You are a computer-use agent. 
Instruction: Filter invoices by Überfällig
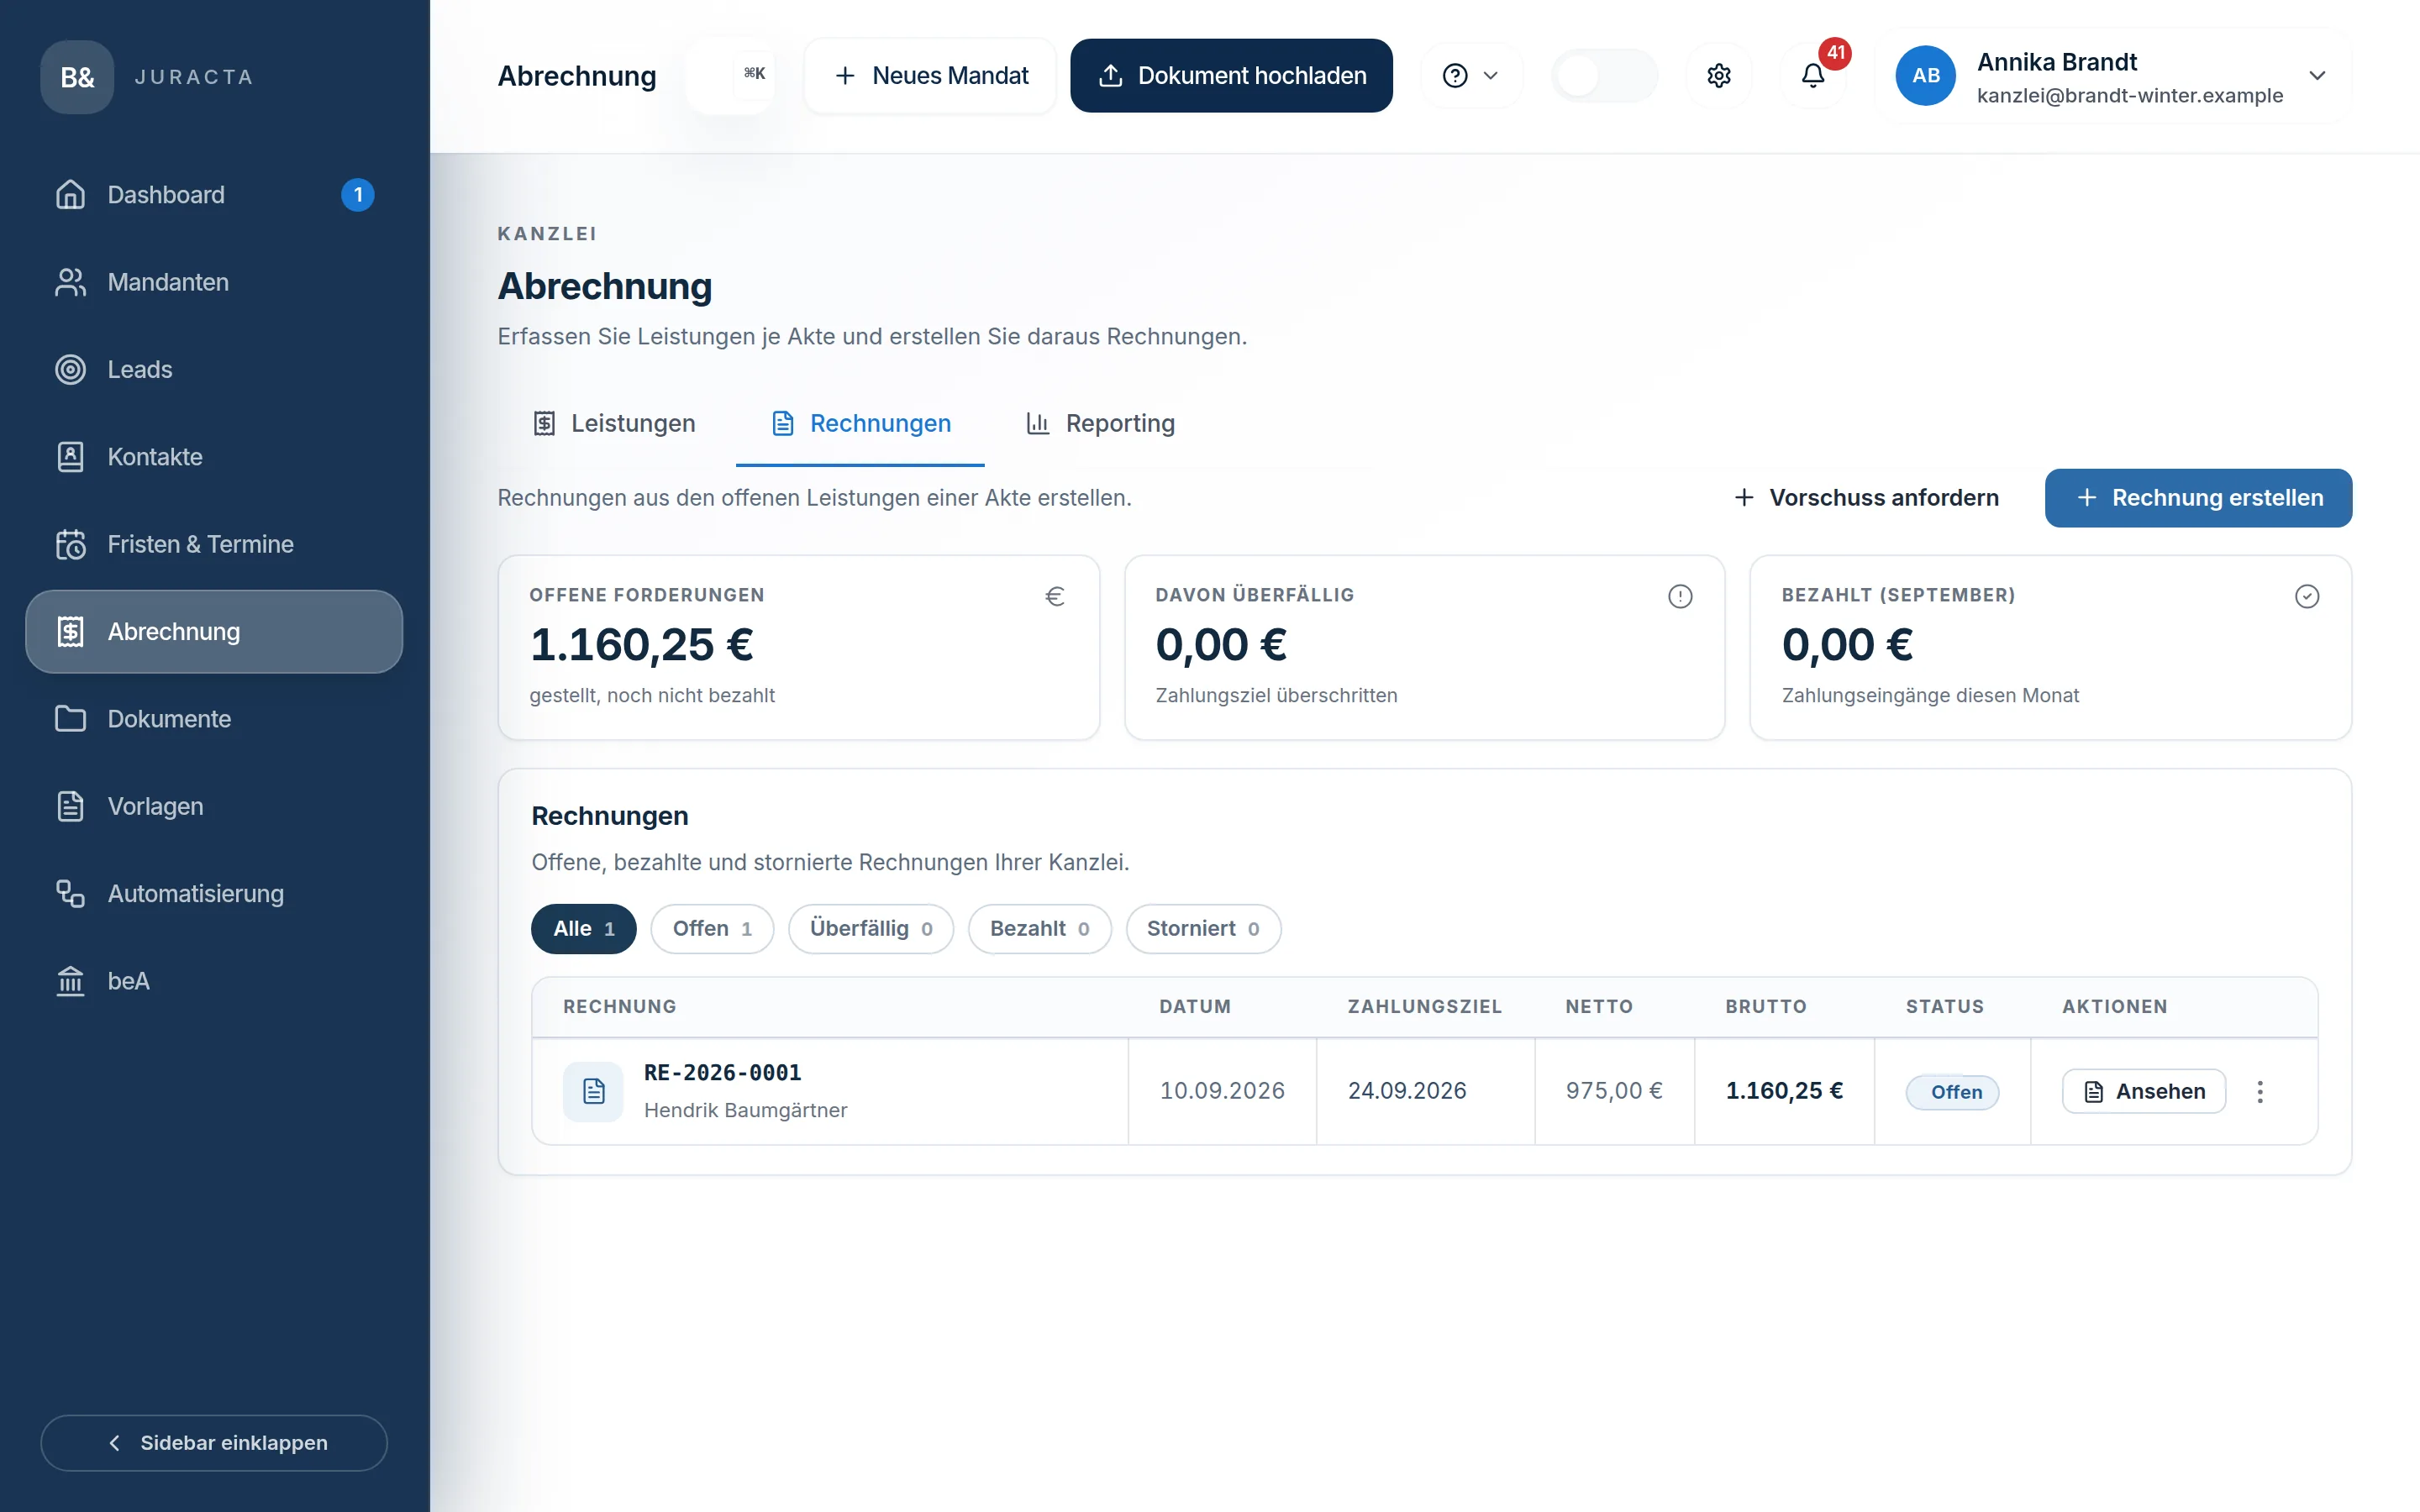[871, 929]
